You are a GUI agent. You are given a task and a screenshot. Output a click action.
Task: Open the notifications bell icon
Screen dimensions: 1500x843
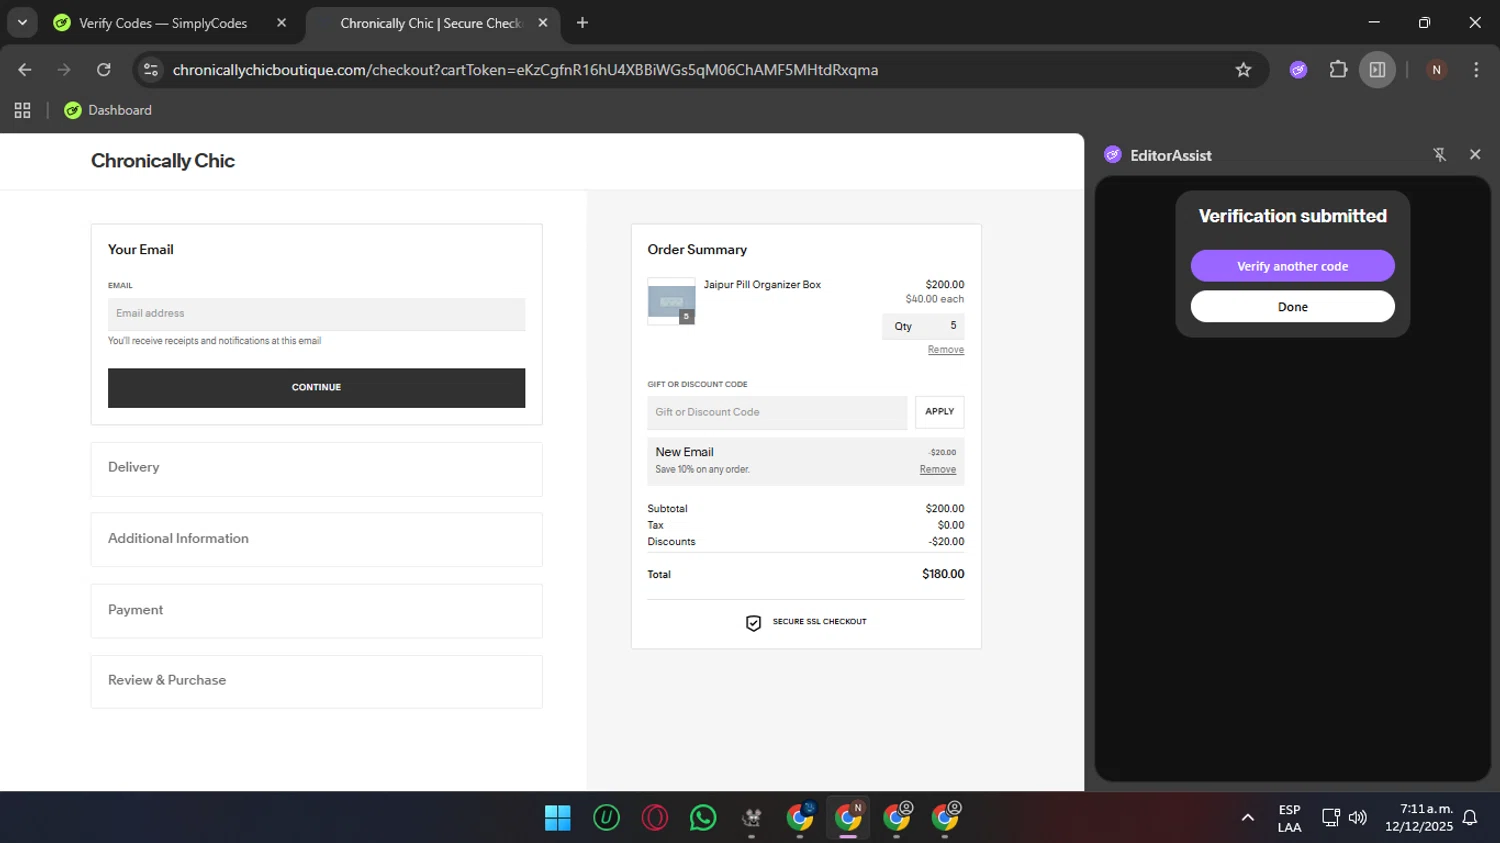click(x=1470, y=818)
